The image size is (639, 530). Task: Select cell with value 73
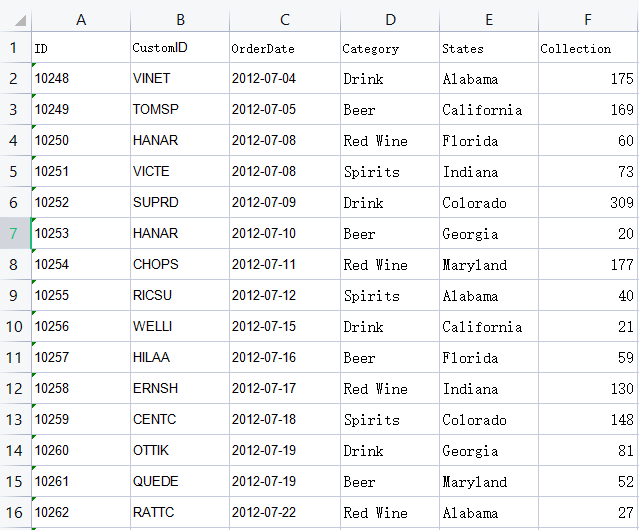[x=588, y=171]
